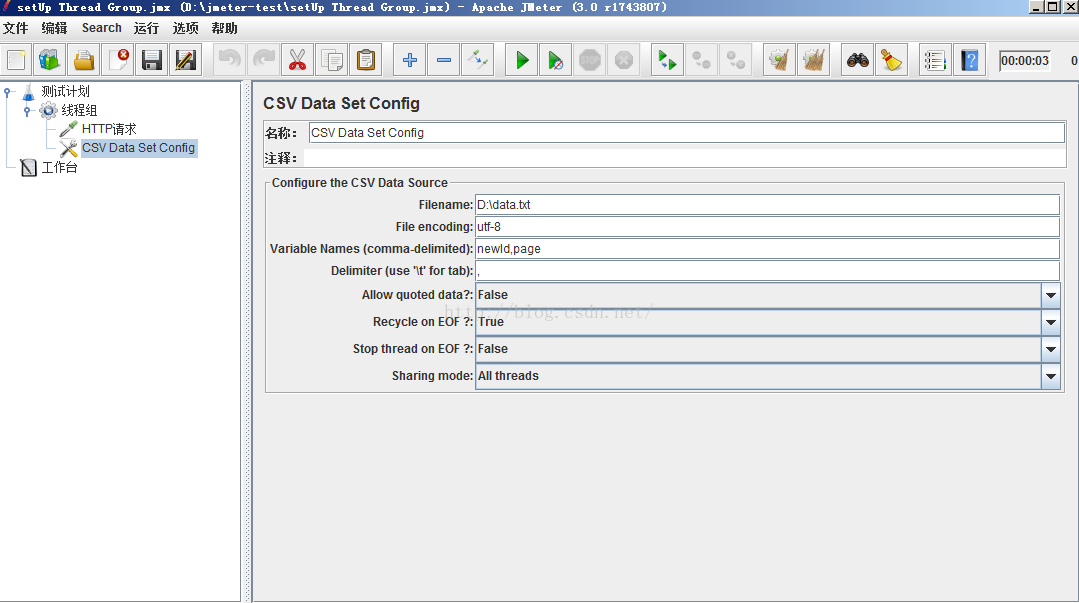Viewport: 1079px width, 603px height.
Task: Click the HTTP请求 sampler dropper icon
Action: coord(68,129)
